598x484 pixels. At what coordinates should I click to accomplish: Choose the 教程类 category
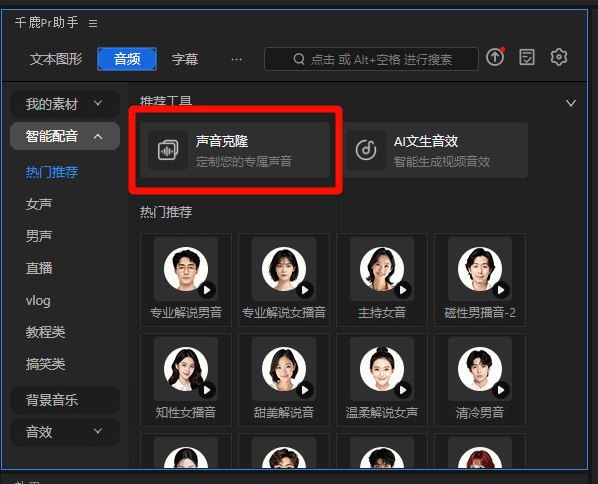45,332
